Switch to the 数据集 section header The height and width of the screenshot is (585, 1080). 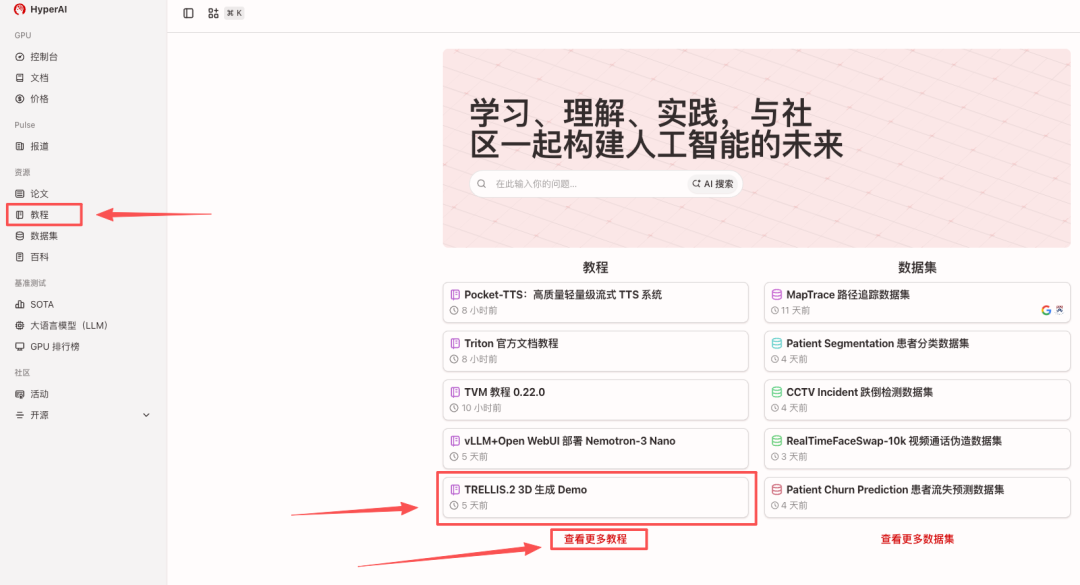(x=915, y=267)
